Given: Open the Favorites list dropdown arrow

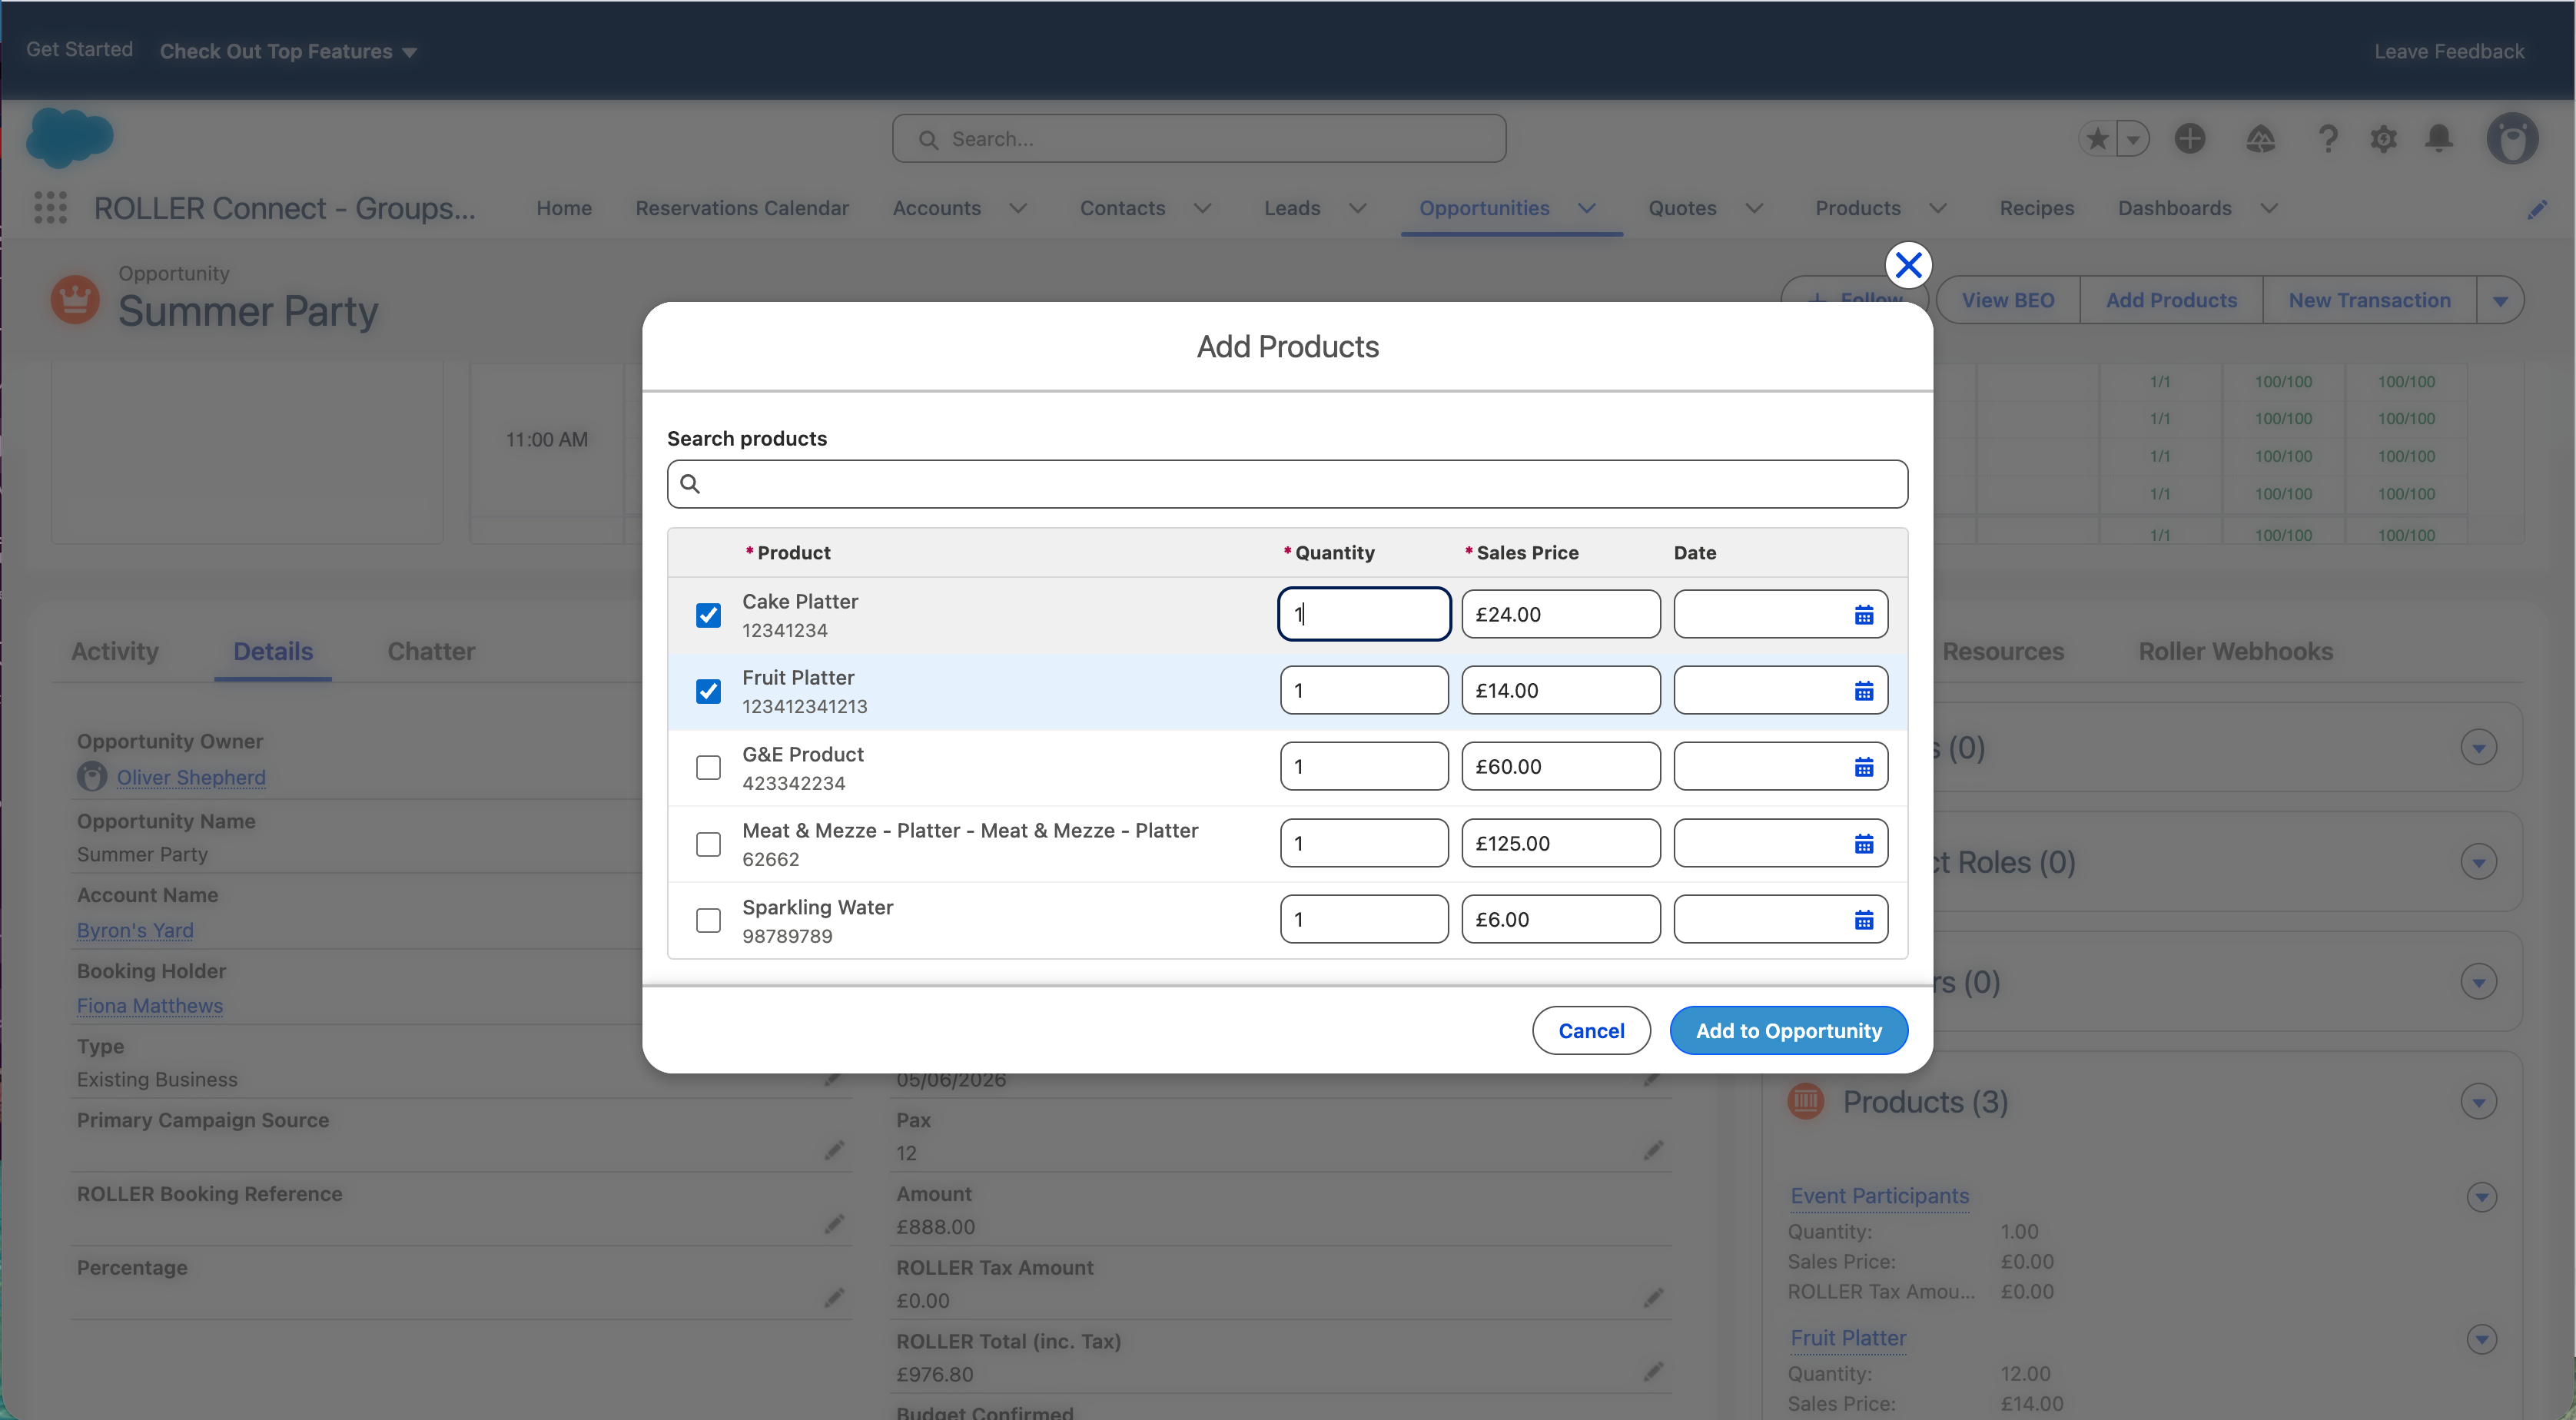Looking at the screenshot, I should pos(2133,139).
